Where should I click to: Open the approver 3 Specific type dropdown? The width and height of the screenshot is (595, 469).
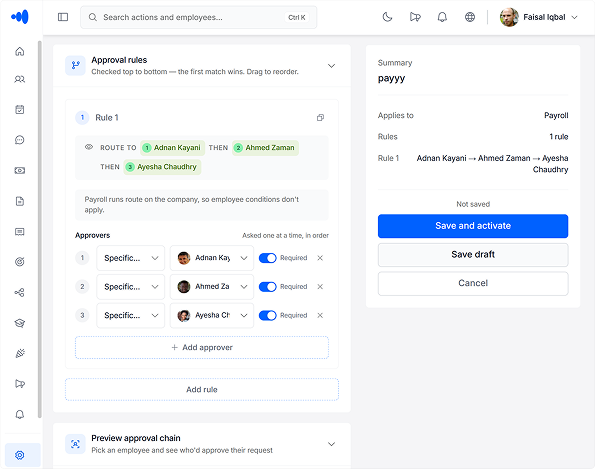(131, 315)
